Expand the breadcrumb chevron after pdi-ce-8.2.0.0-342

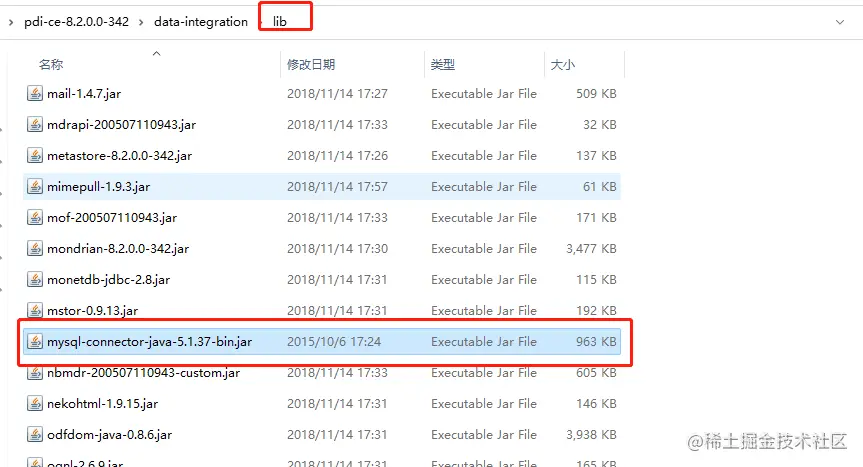point(141,22)
